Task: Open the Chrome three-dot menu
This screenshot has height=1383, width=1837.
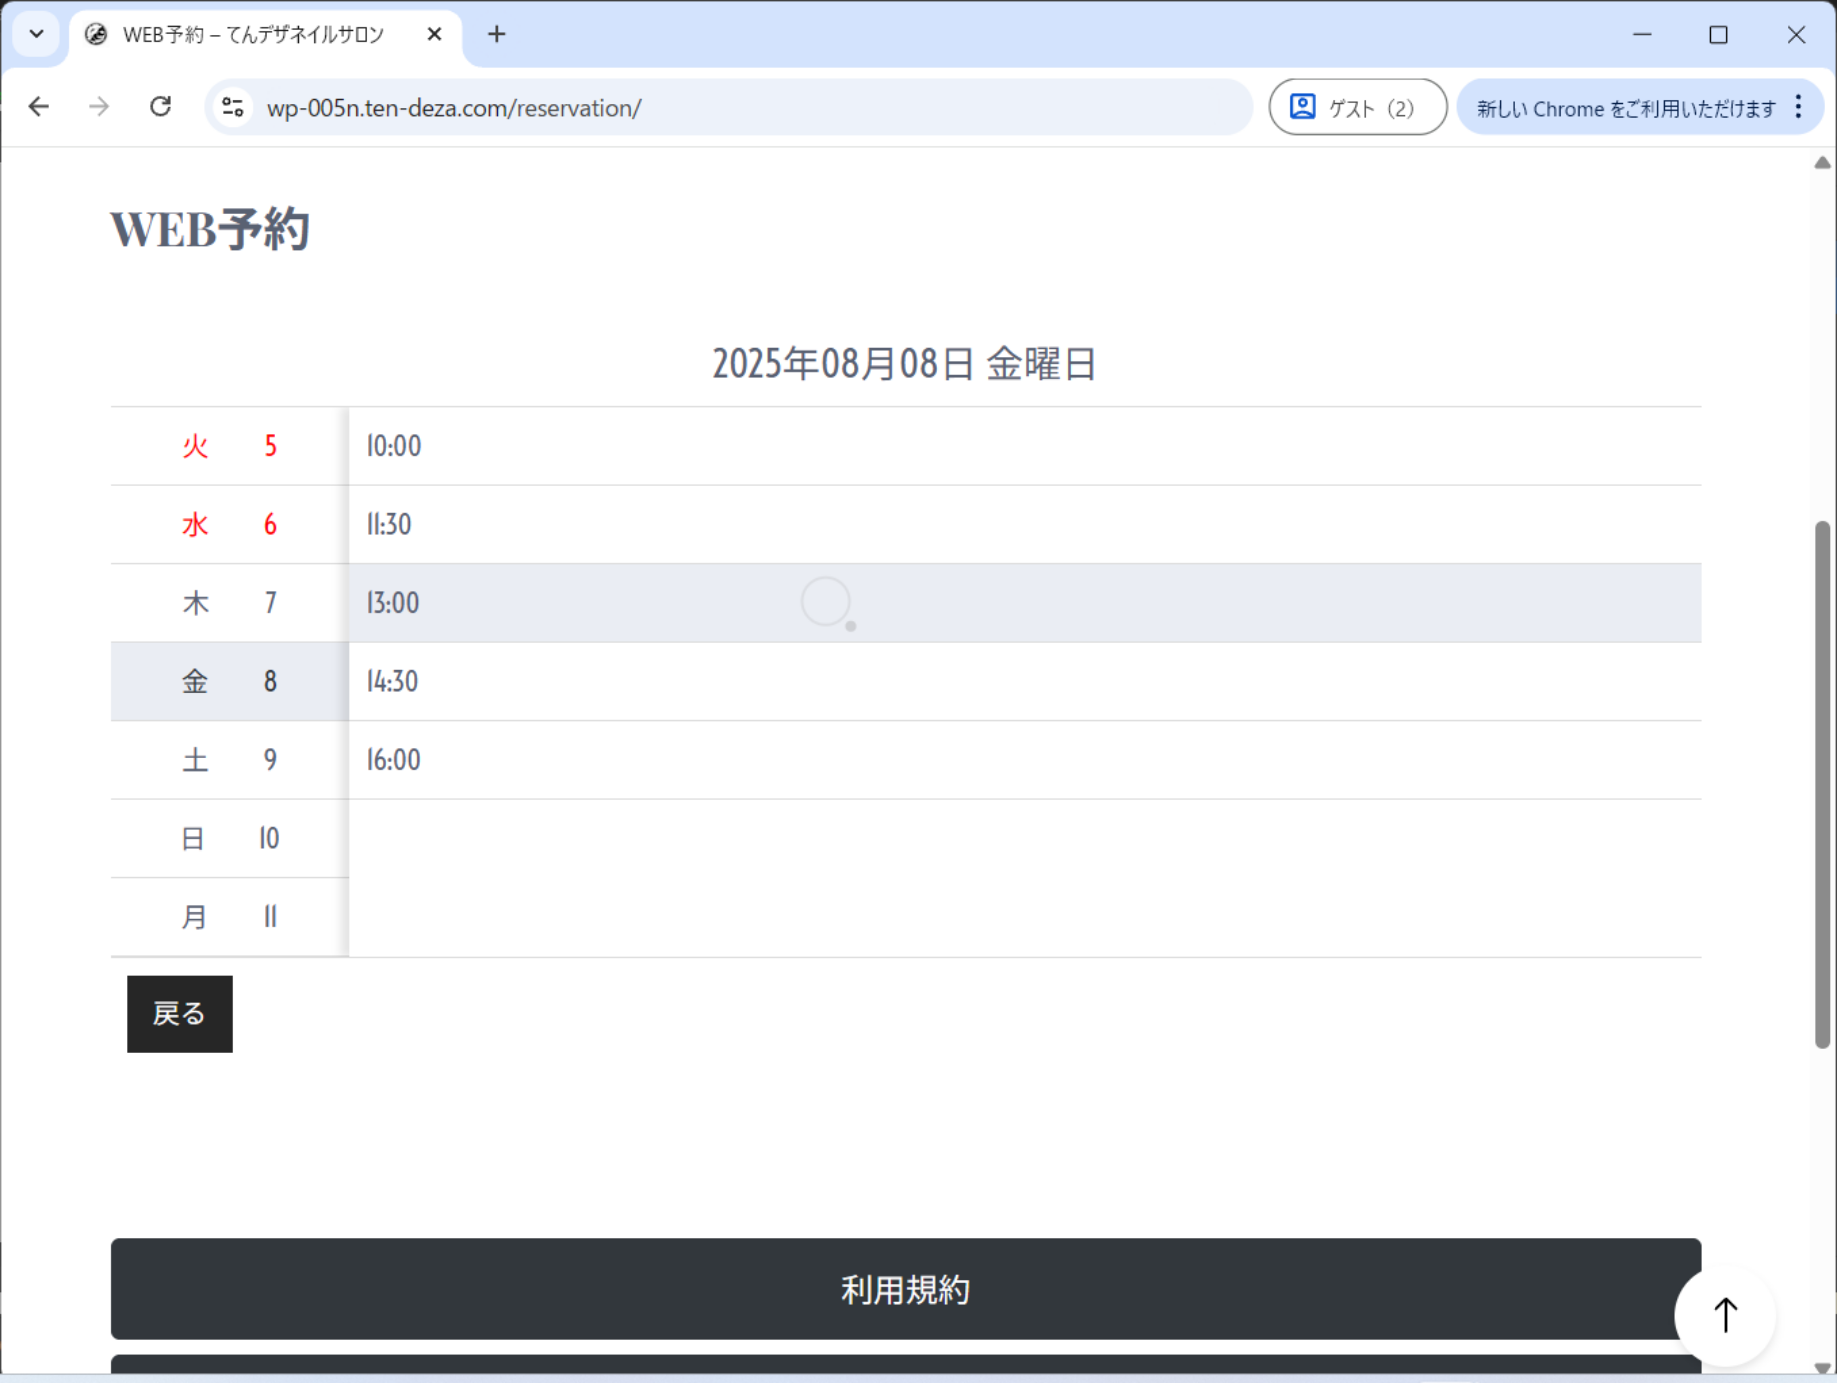Action: pyautogui.click(x=1798, y=107)
